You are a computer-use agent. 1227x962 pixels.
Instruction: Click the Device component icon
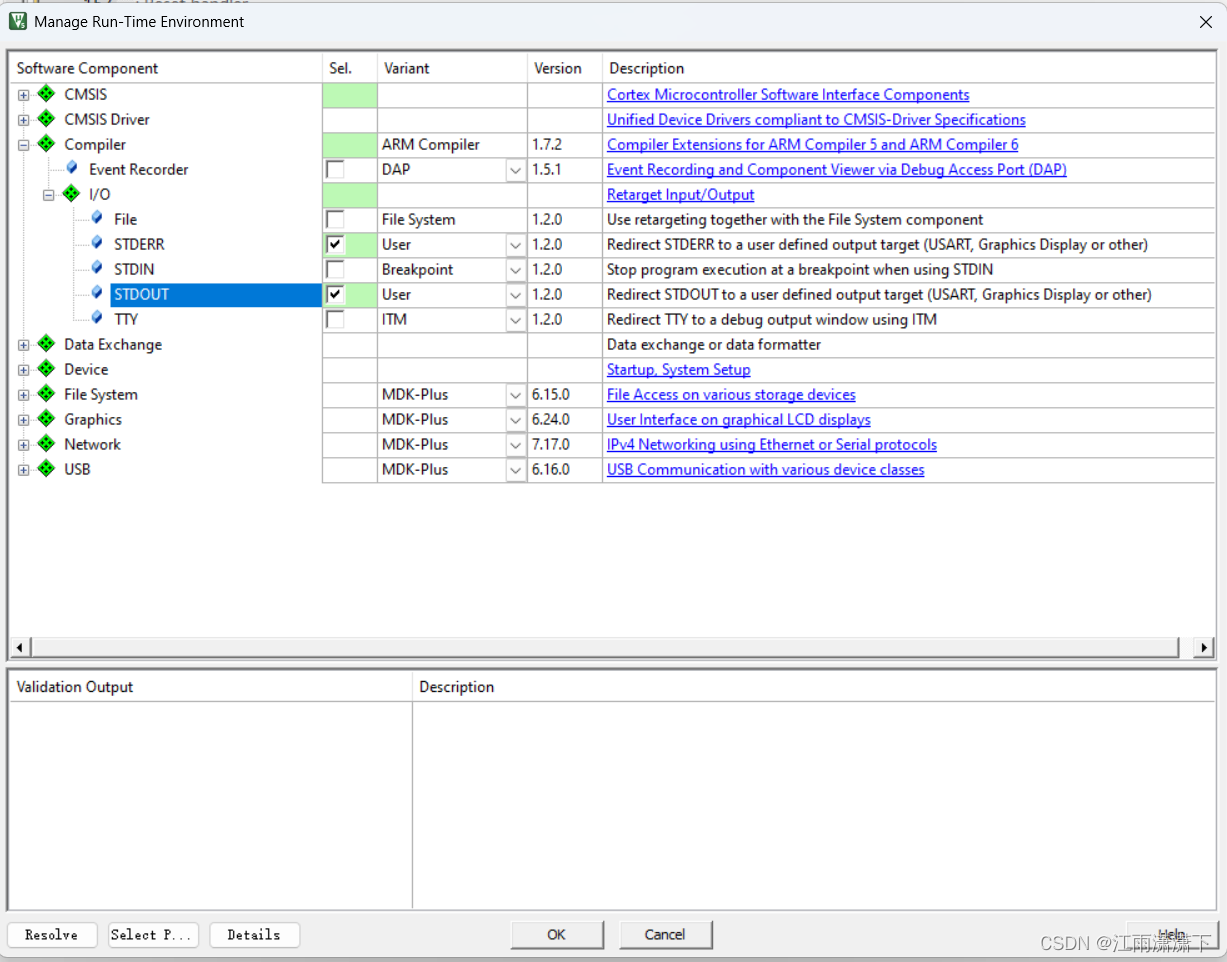46,369
